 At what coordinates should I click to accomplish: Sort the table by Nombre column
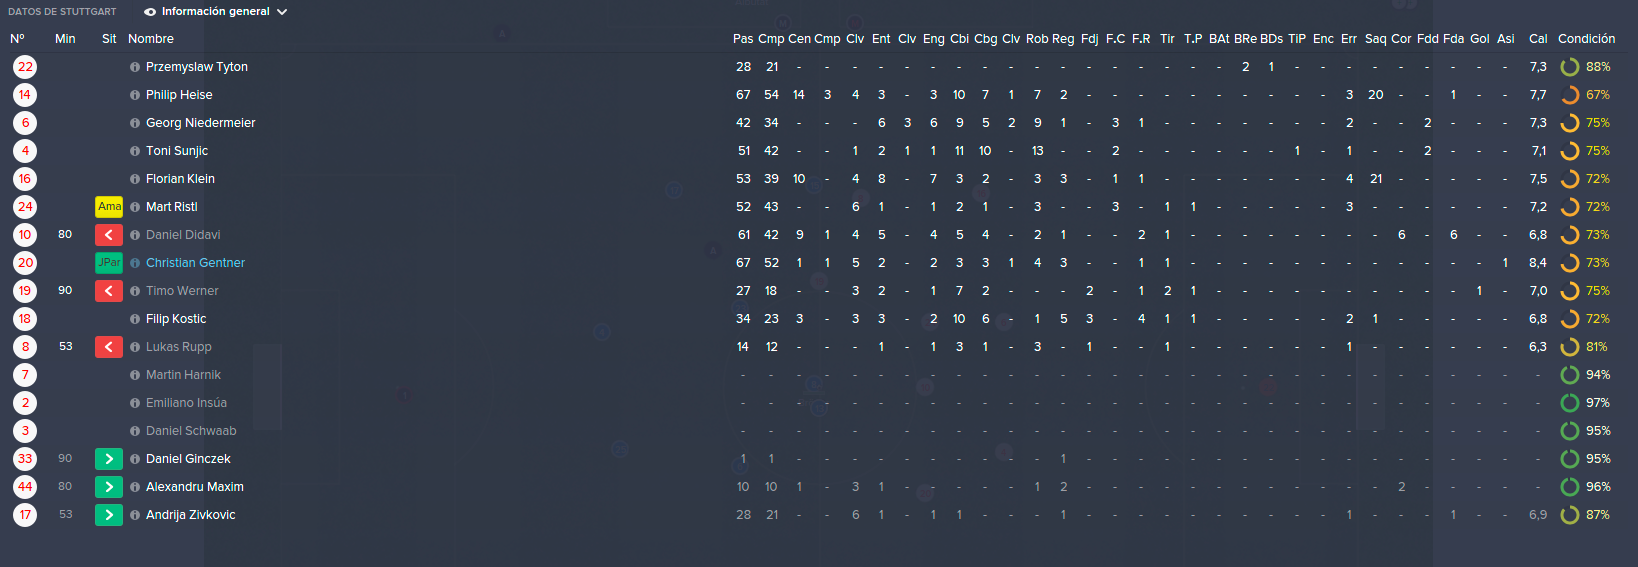pos(151,39)
